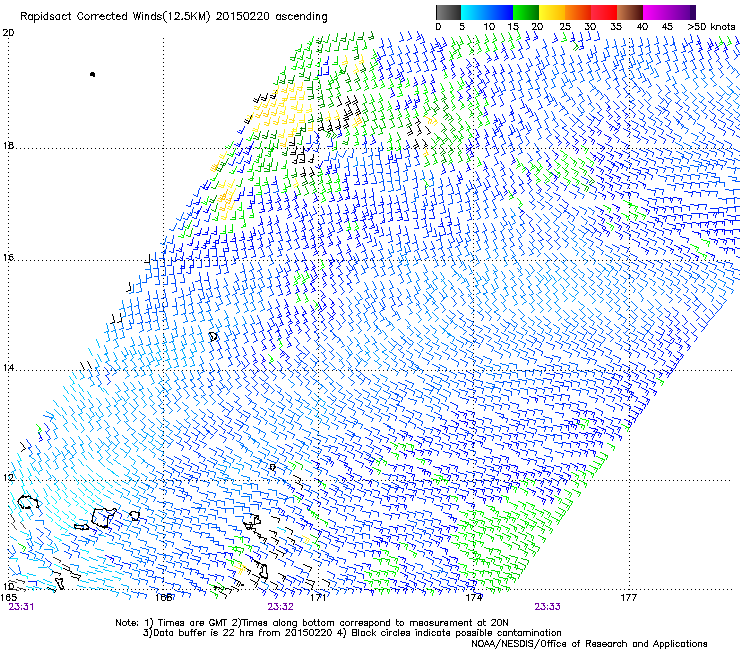Image resolution: width=740 pixels, height=650 pixels.
Task: Click the green 15–20 knots legend segment
Action: pos(526,12)
